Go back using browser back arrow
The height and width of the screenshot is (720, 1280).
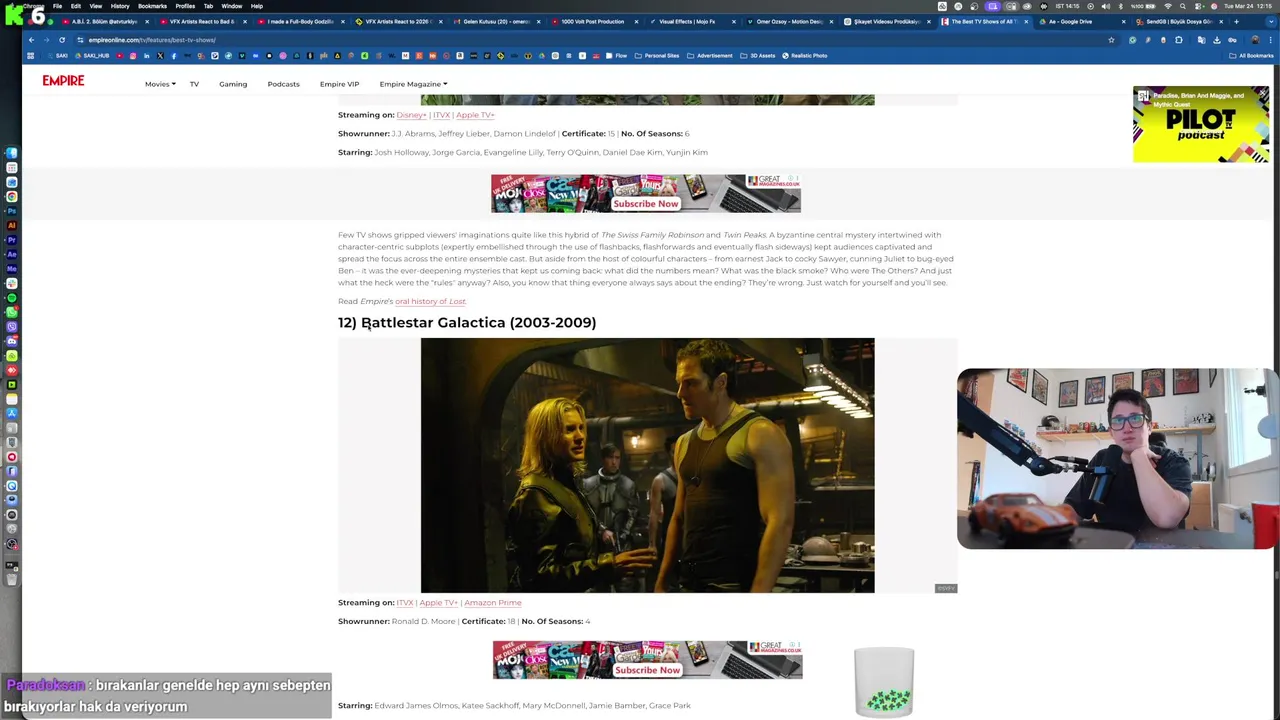coord(31,40)
